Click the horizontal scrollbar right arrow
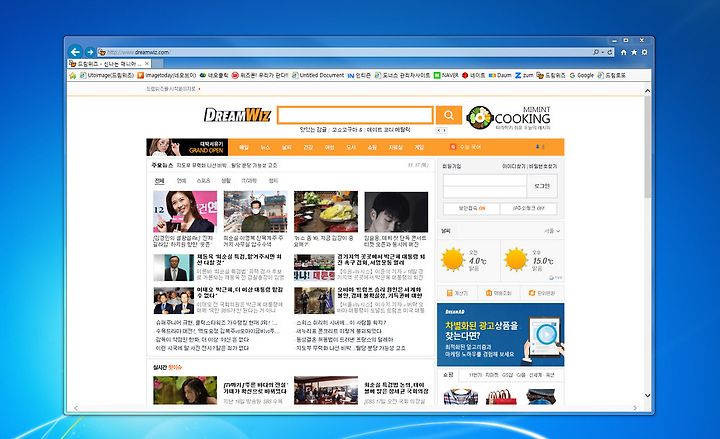Viewport: 720px width, 439px height. click(x=635, y=408)
